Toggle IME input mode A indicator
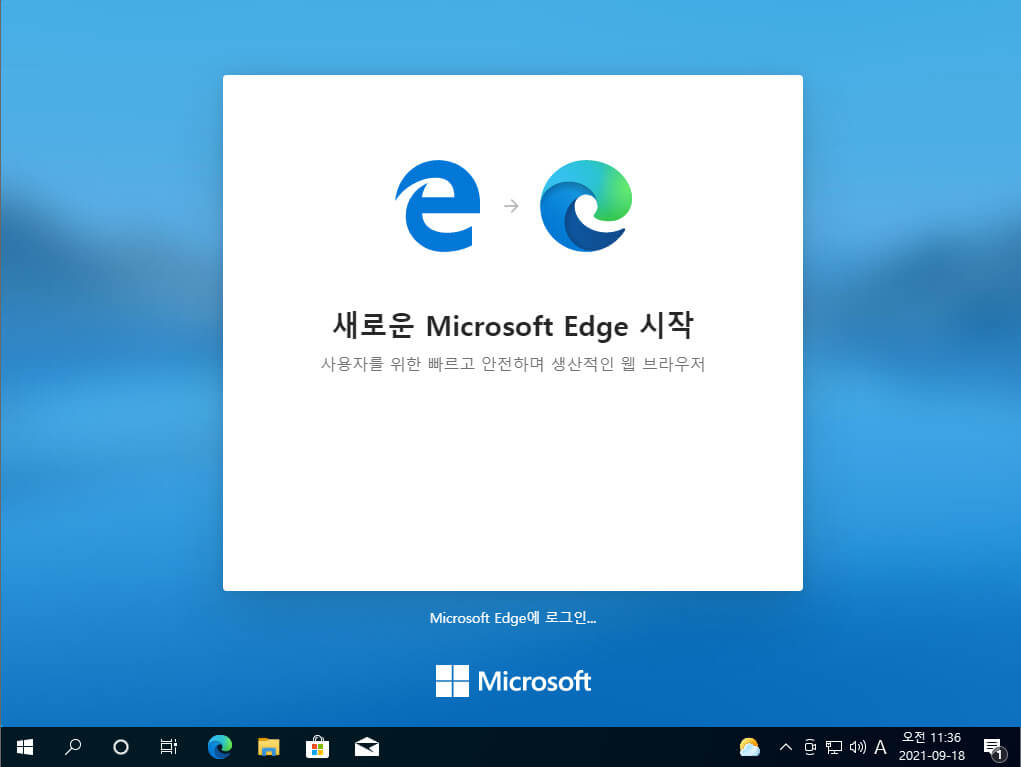This screenshot has height=767, width=1021. [x=880, y=747]
